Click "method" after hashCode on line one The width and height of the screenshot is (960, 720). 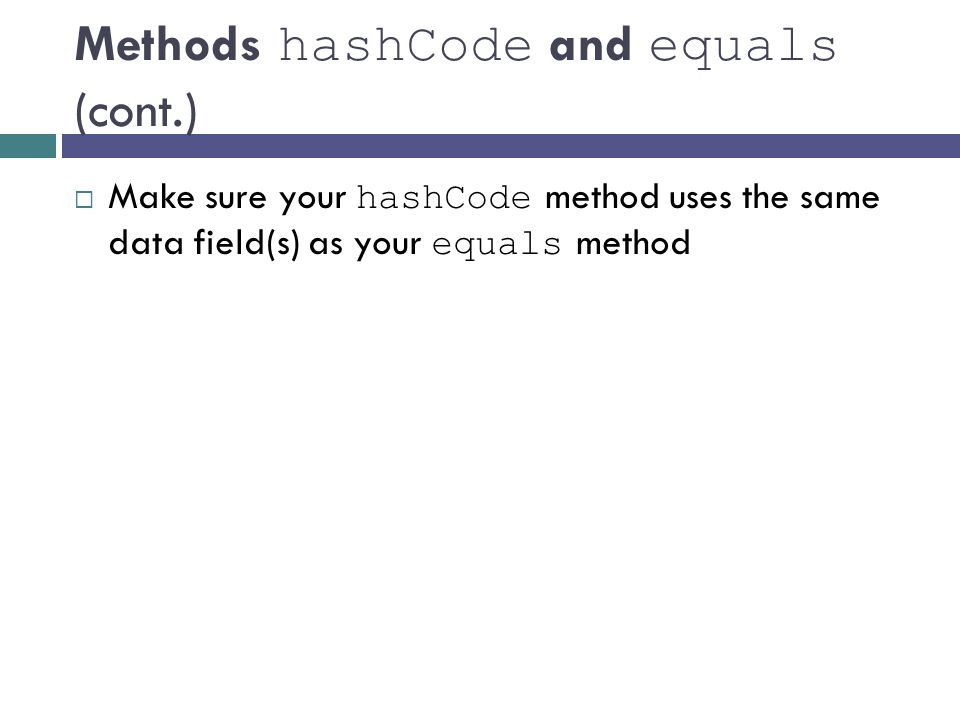tap(601, 197)
